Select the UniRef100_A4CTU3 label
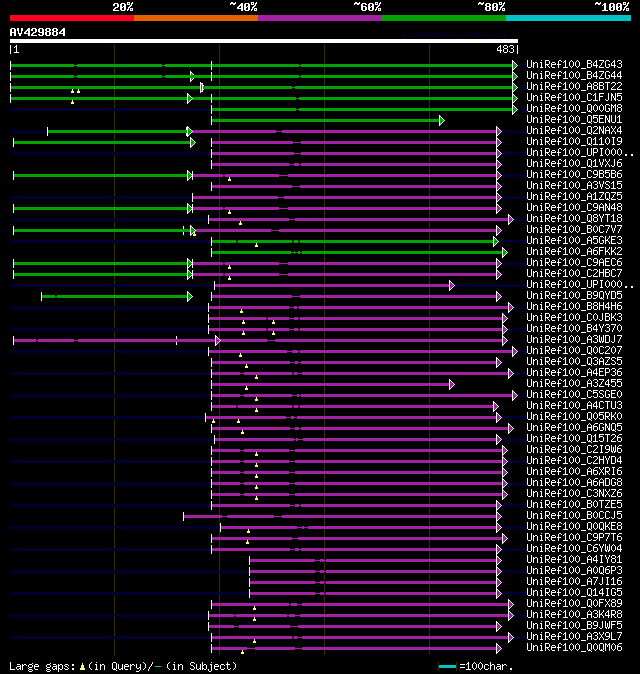640x674 pixels. 574,405
